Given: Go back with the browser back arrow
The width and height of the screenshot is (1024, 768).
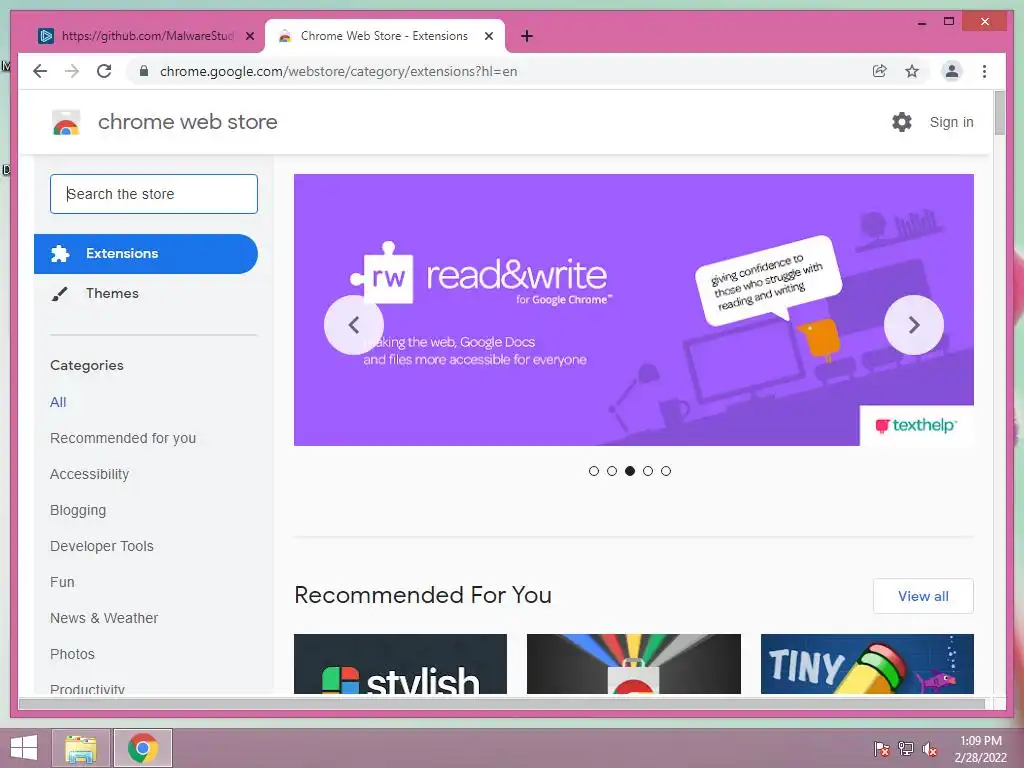Looking at the screenshot, I should coord(40,71).
